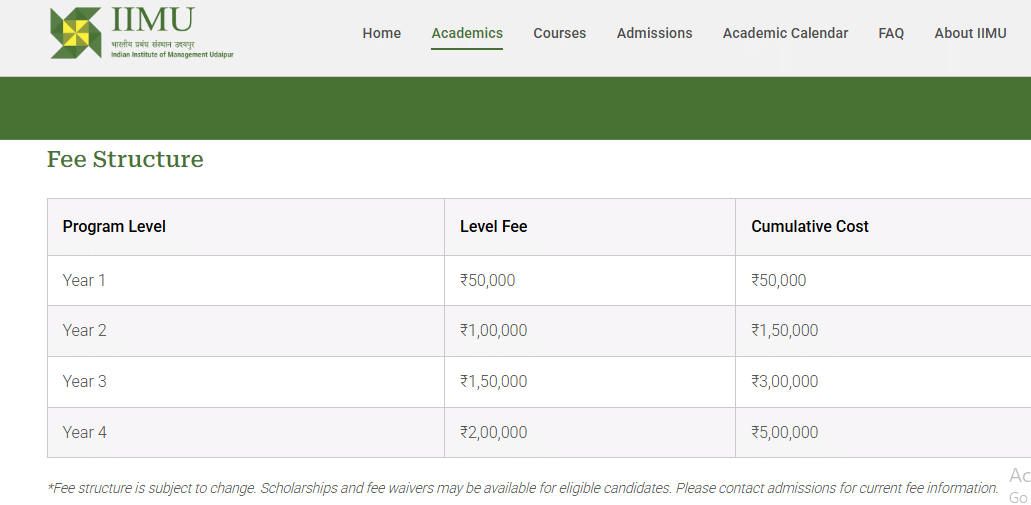Click the IIMU pinwheel logo icon

(x=76, y=32)
